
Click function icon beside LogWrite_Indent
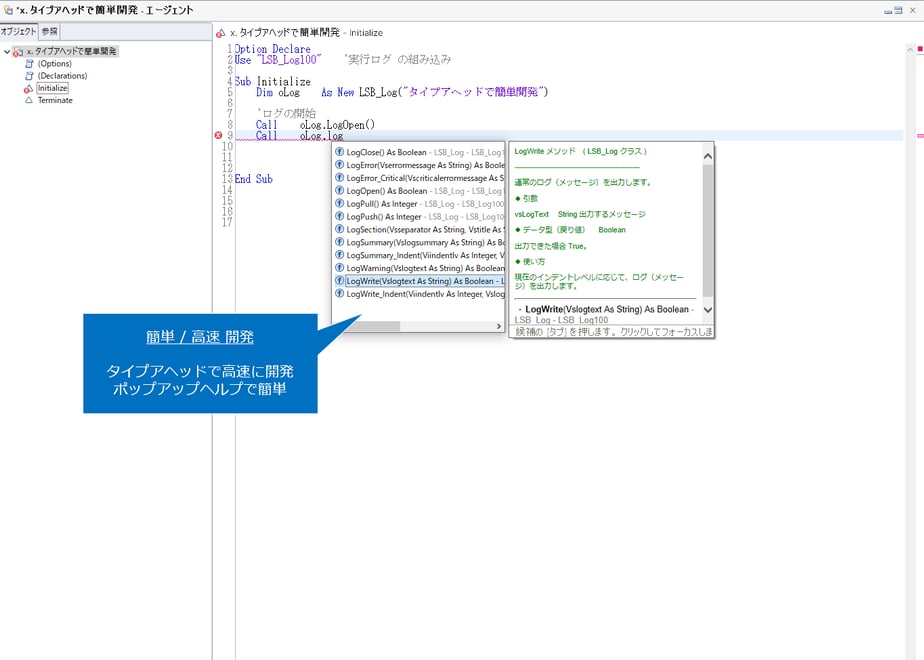click(339, 293)
